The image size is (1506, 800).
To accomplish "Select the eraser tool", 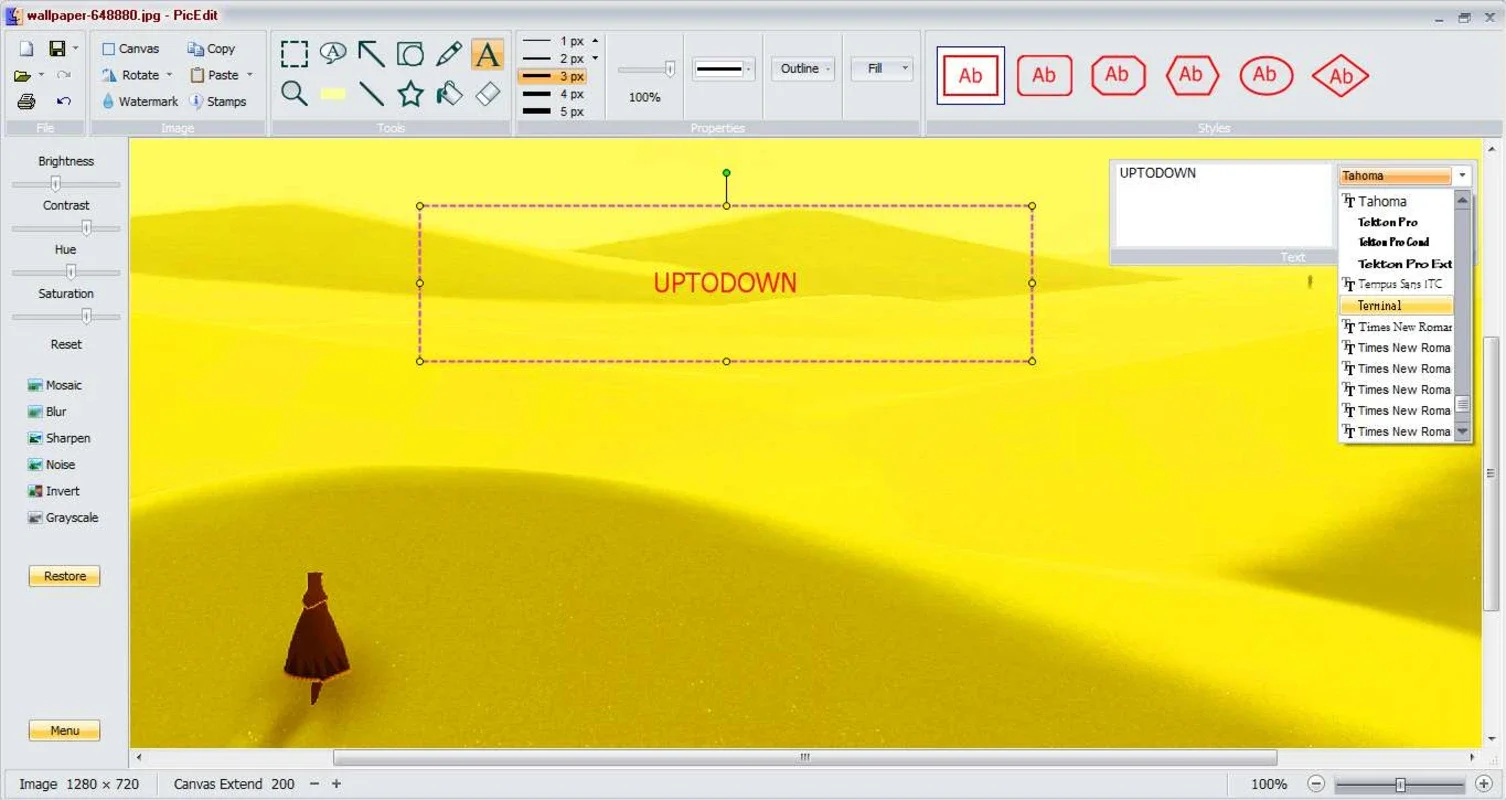I will (x=487, y=93).
